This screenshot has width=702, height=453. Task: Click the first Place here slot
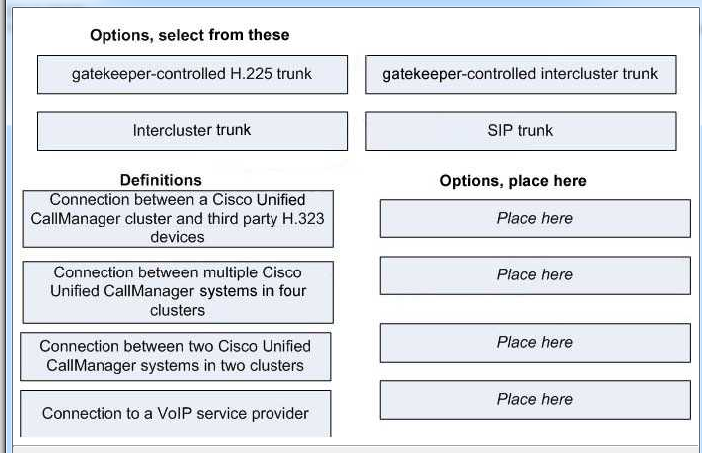click(535, 218)
